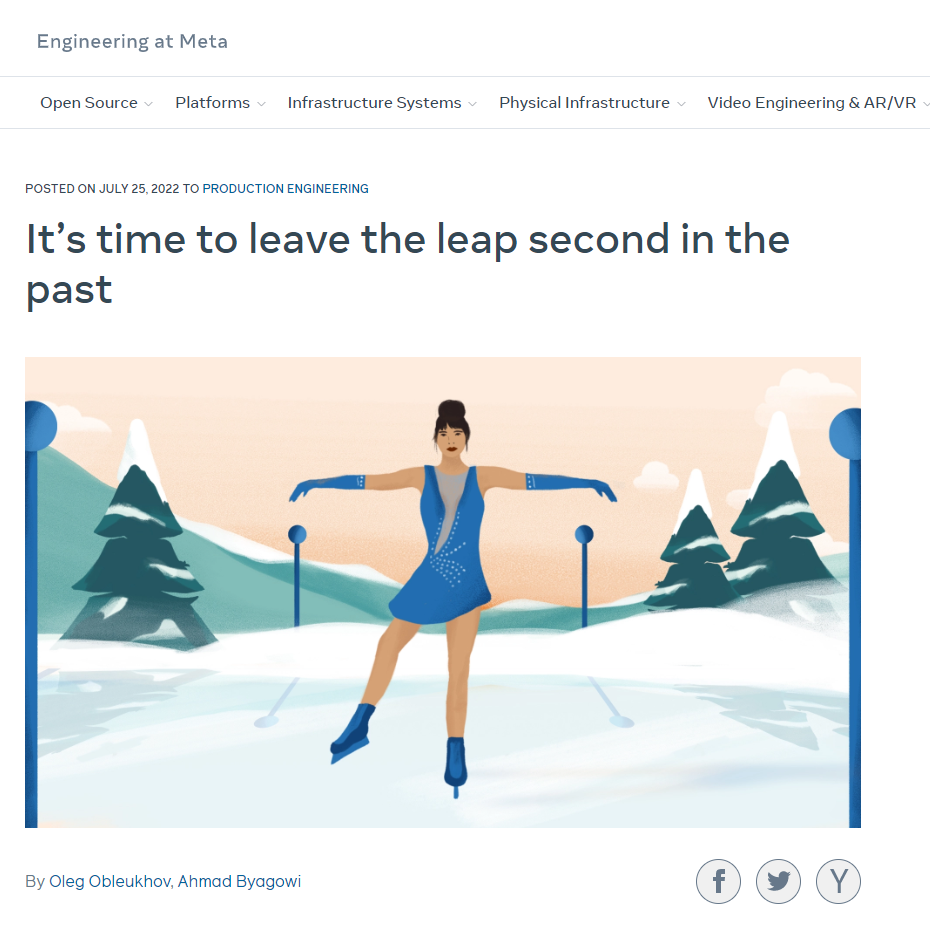
Task: Expand chevron after Video Engineering & AR/VR
Action: pos(926,104)
